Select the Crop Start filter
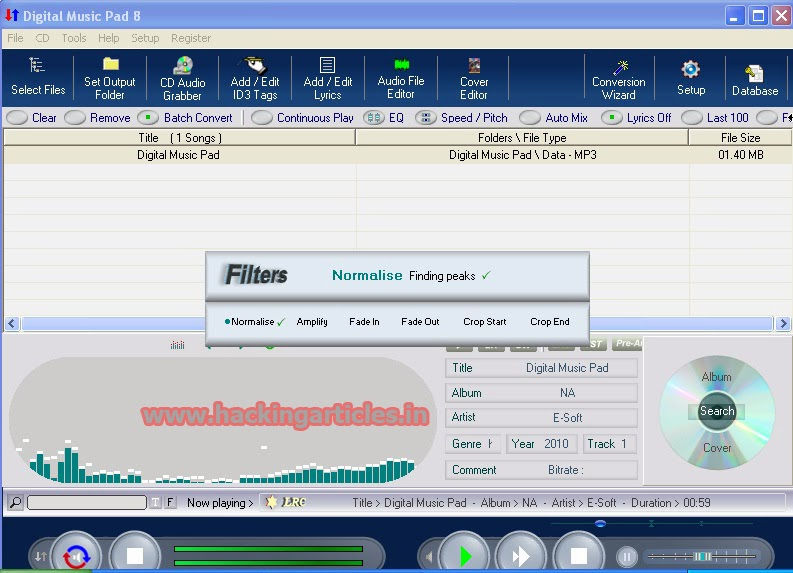This screenshot has width=793, height=573. [484, 322]
